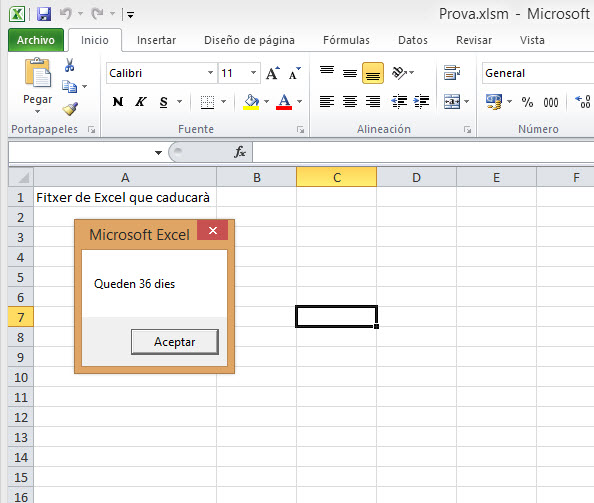Image resolution: width=594 pixels, height=503 pixels.
Task: Click the Redo arrow icon
Action: coord(97,14)
